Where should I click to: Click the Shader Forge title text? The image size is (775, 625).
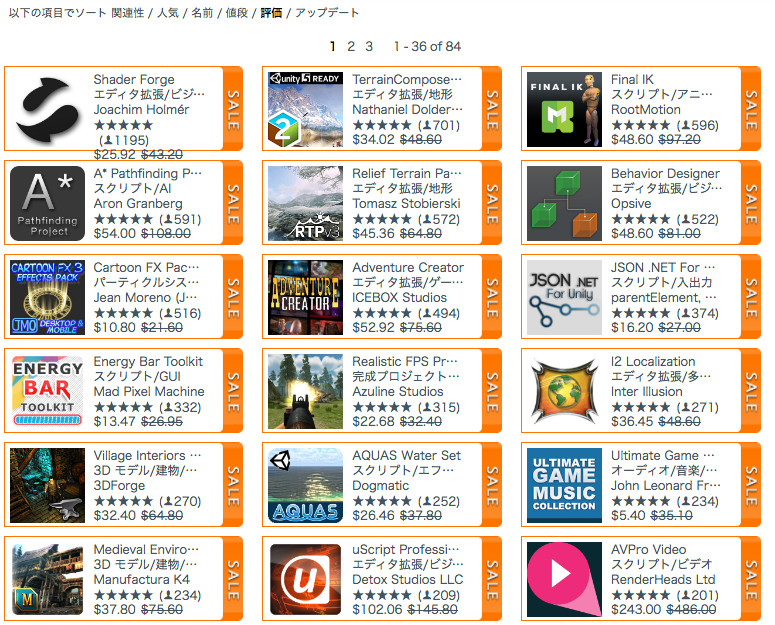click(x=134, y=80)
